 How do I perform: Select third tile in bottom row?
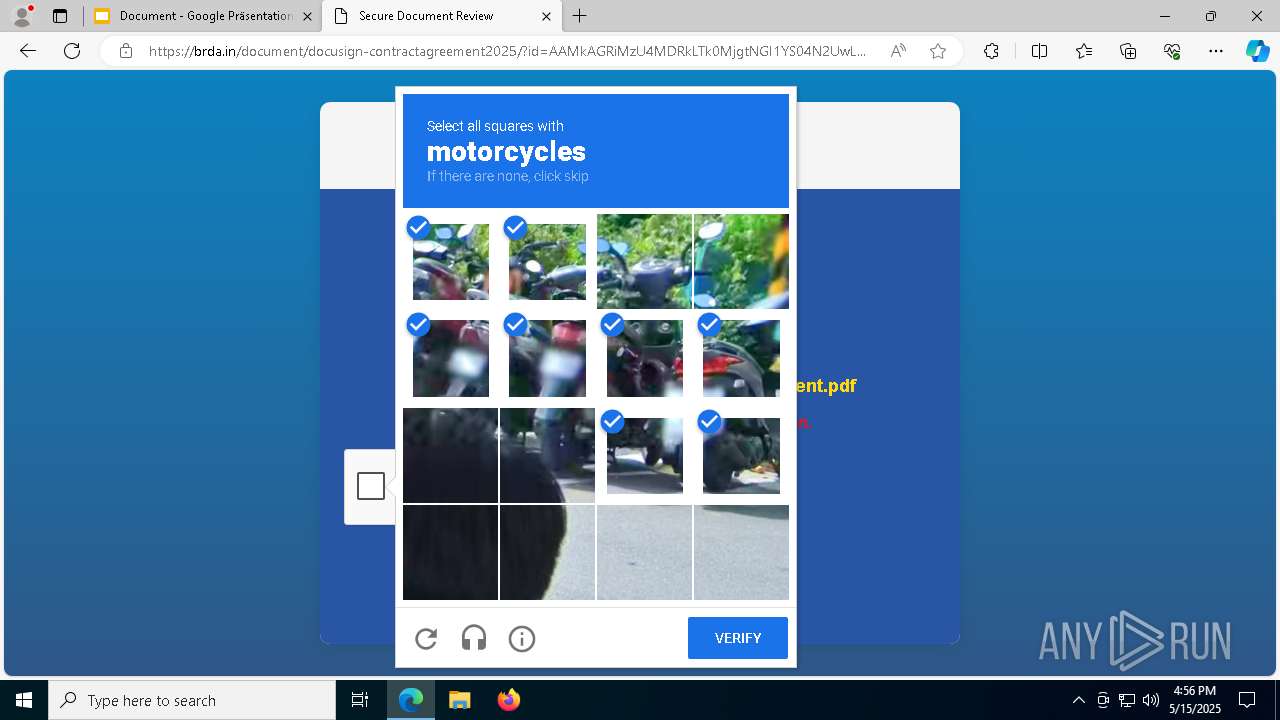(644, 552)
